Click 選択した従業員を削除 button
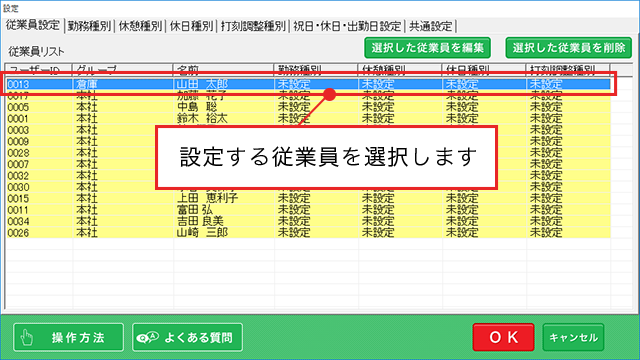The height and width of the screenshot is (360, 640). point(569,48)
